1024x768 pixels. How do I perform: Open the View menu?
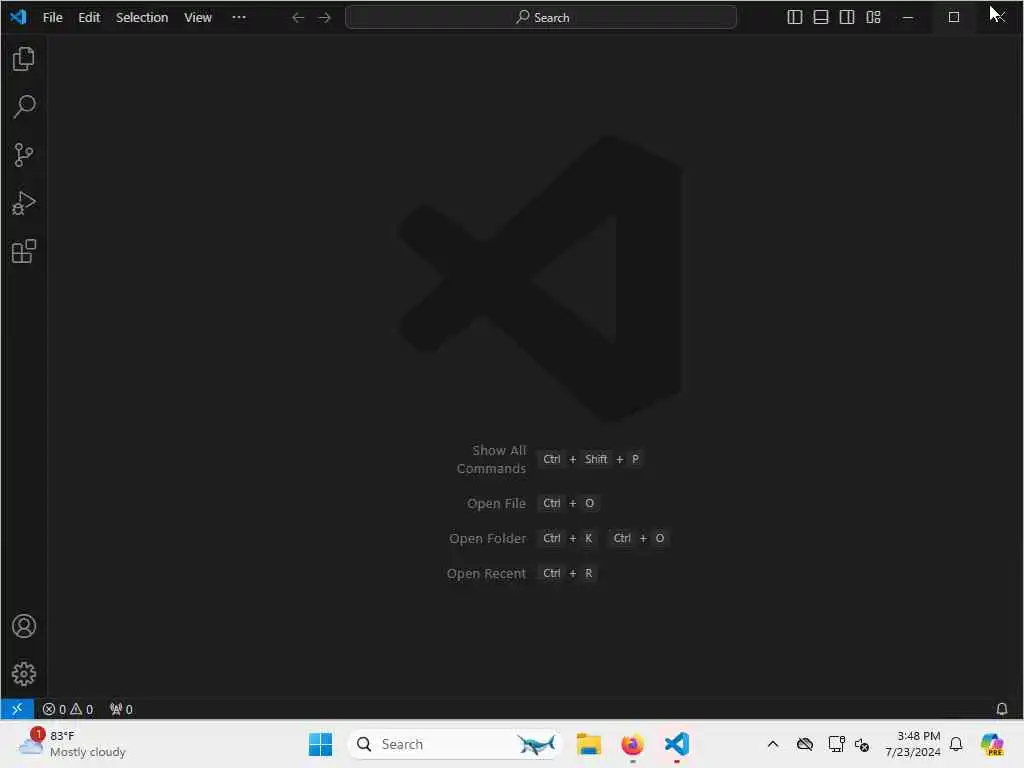click(x=198, y=18)
